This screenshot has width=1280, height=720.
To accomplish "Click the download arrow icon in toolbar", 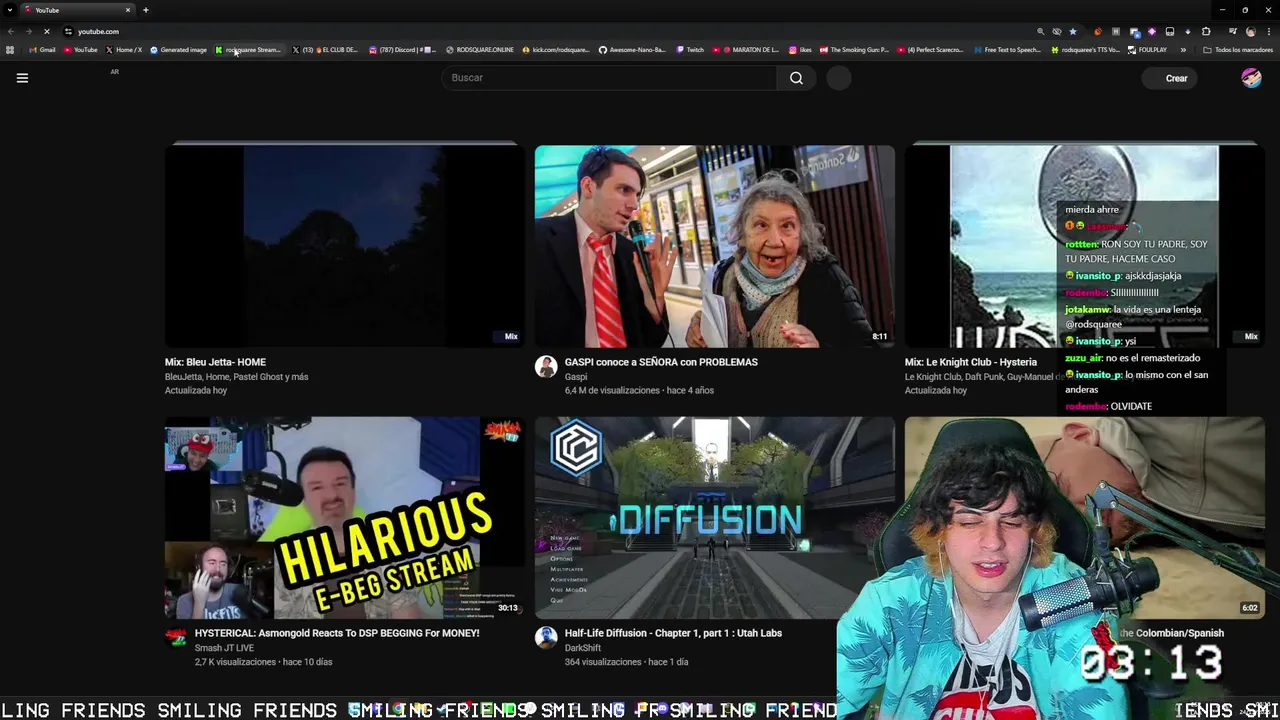I will (1188, 31).
